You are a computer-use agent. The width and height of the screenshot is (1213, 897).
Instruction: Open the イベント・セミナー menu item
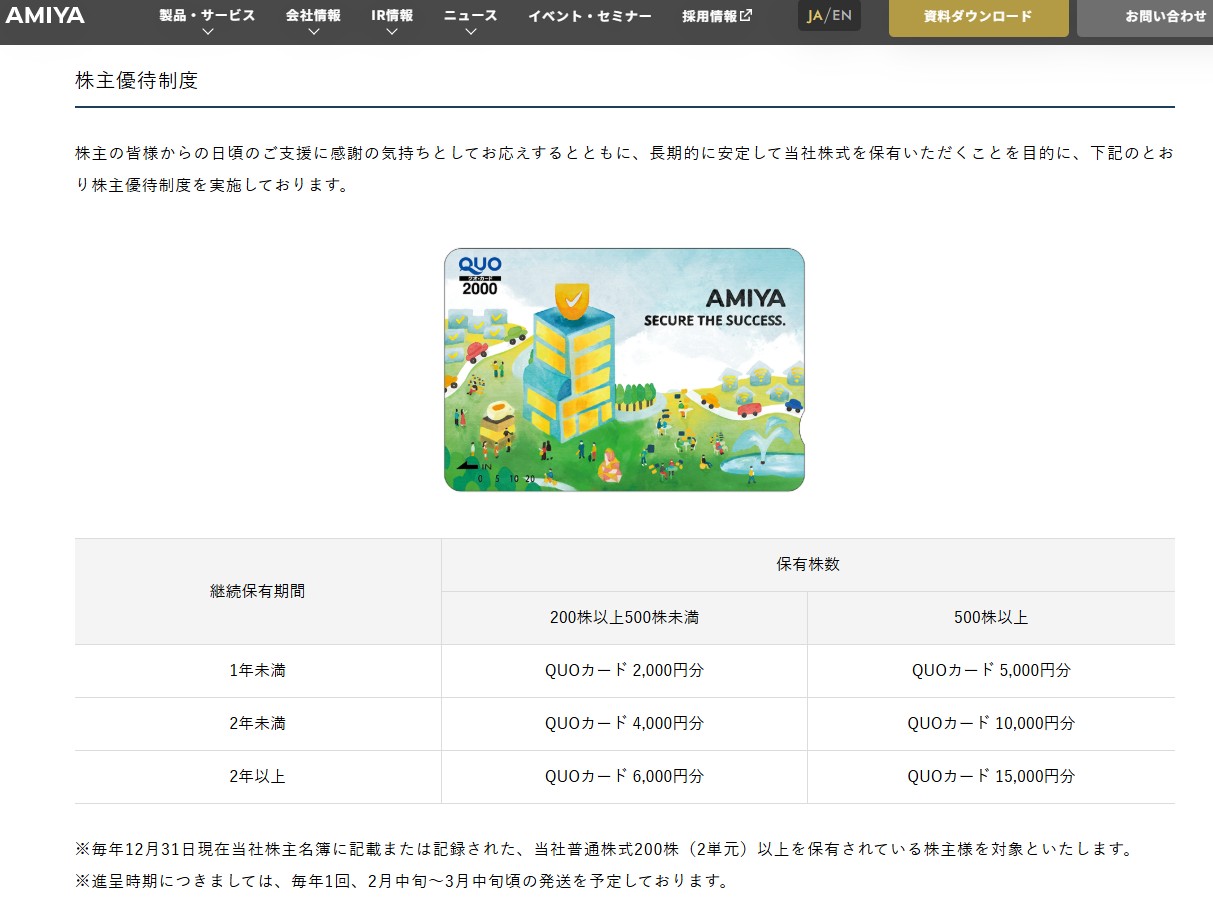589,16
